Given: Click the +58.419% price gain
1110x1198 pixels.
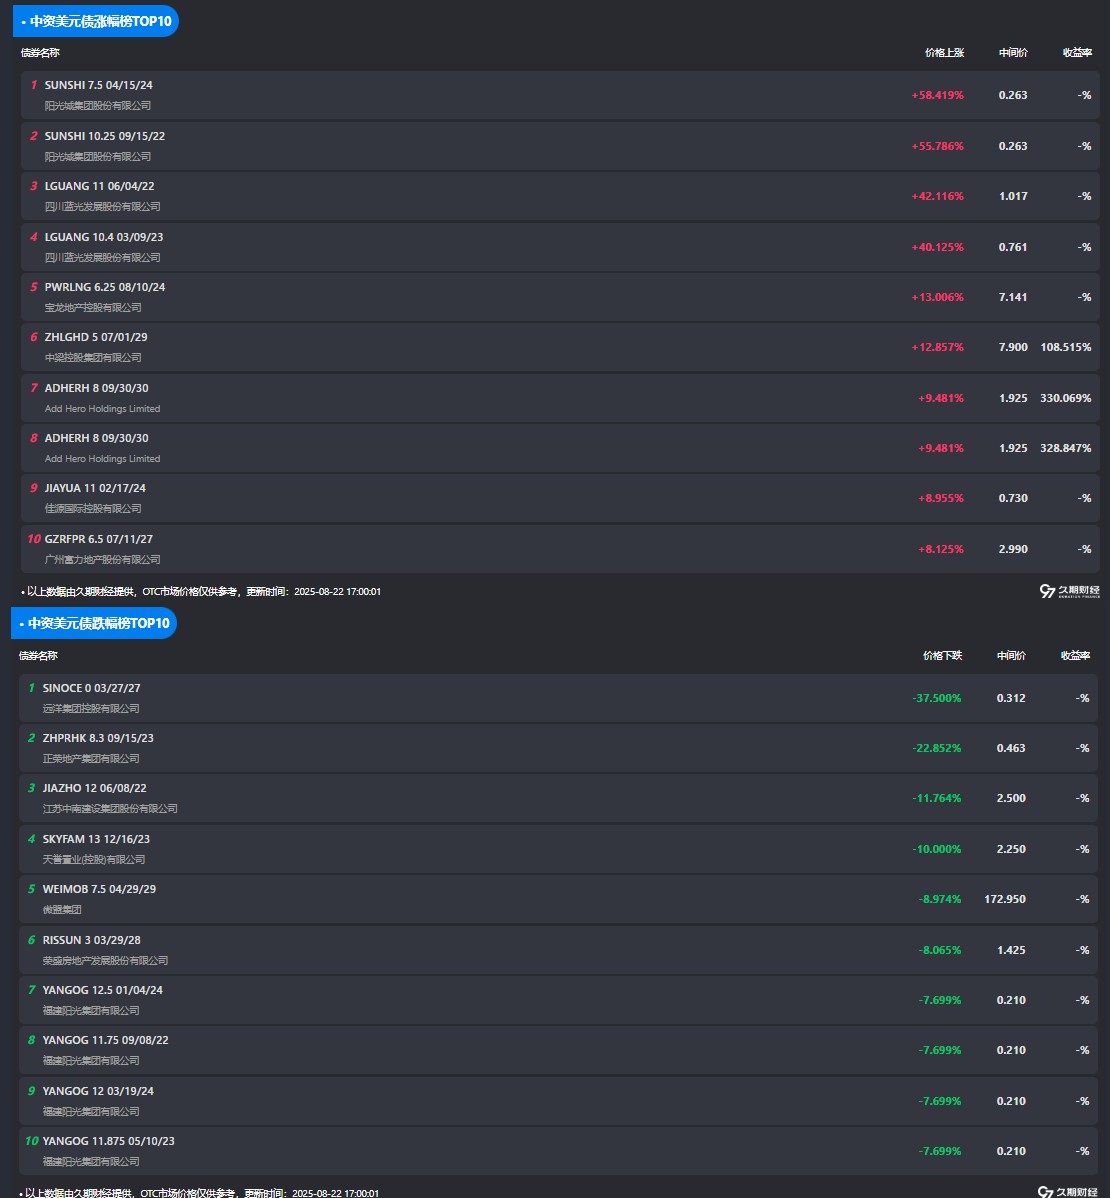Looking at the screenshot, I should [x=937, y=96].
